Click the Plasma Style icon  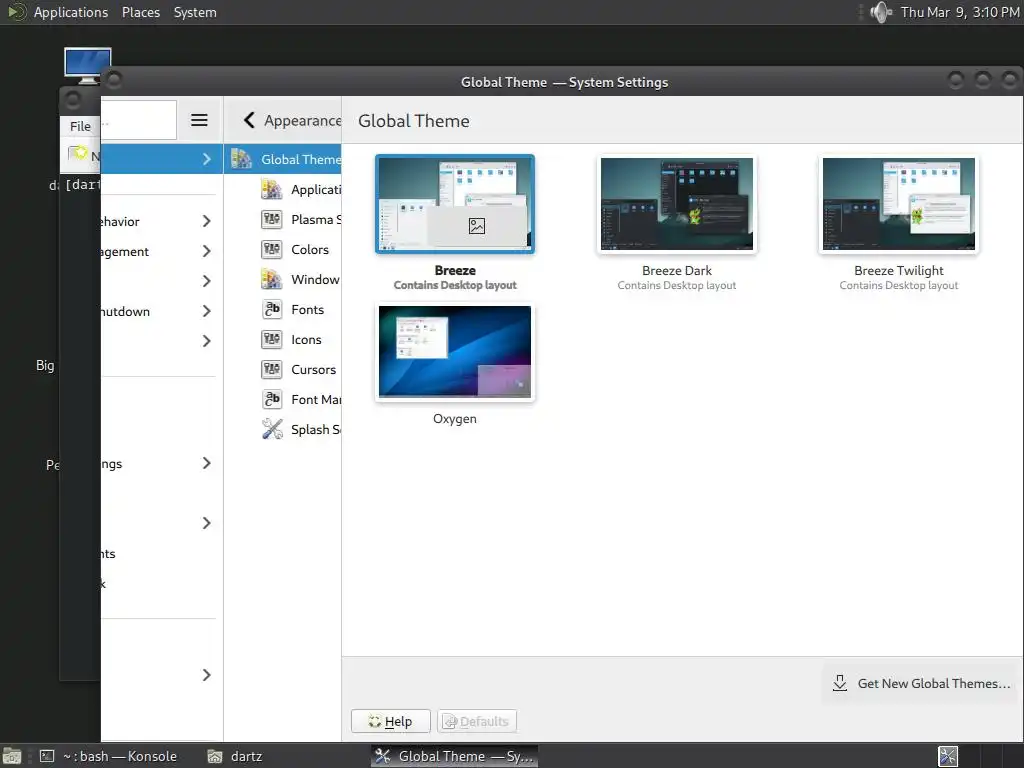tap(272, 219)
